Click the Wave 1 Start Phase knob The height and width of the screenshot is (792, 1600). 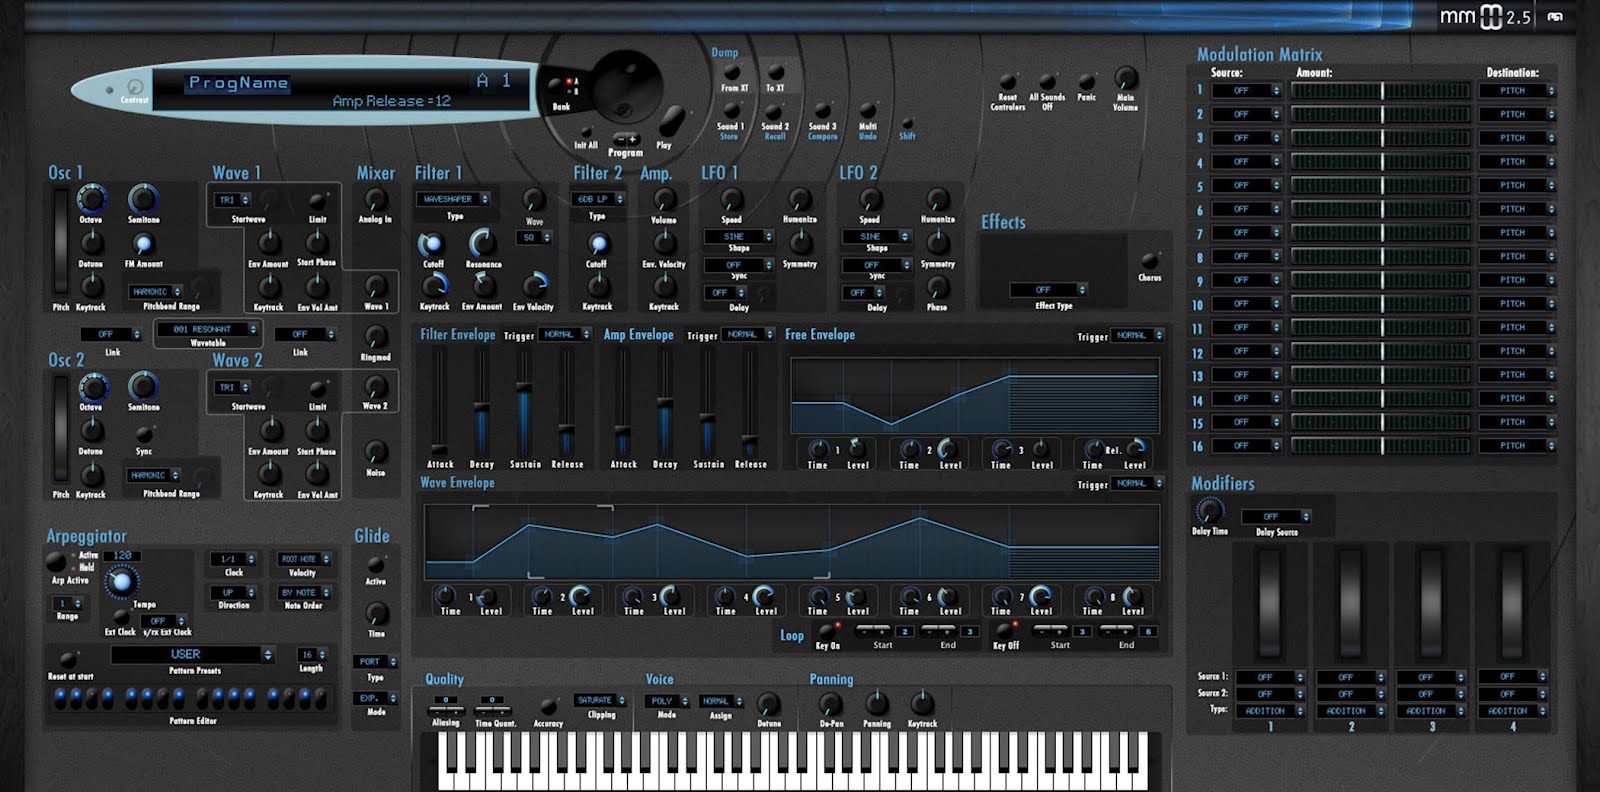click(x=317, y=242)
